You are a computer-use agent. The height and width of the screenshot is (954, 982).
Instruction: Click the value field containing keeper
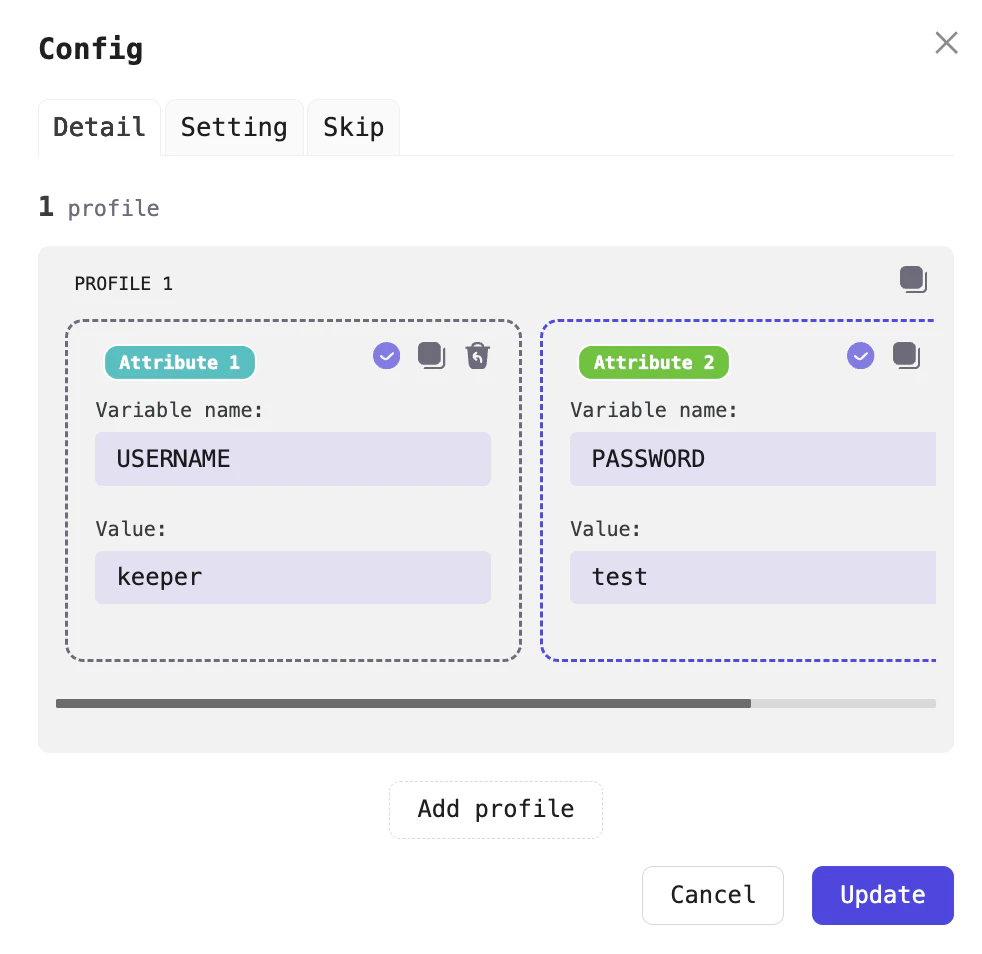tap(292, 577)
